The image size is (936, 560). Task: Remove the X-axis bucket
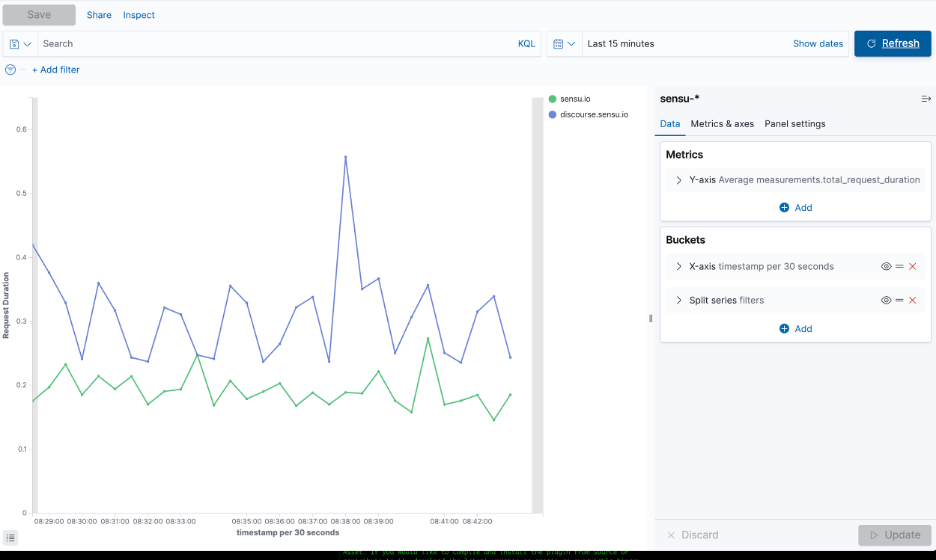pos(913,266)
